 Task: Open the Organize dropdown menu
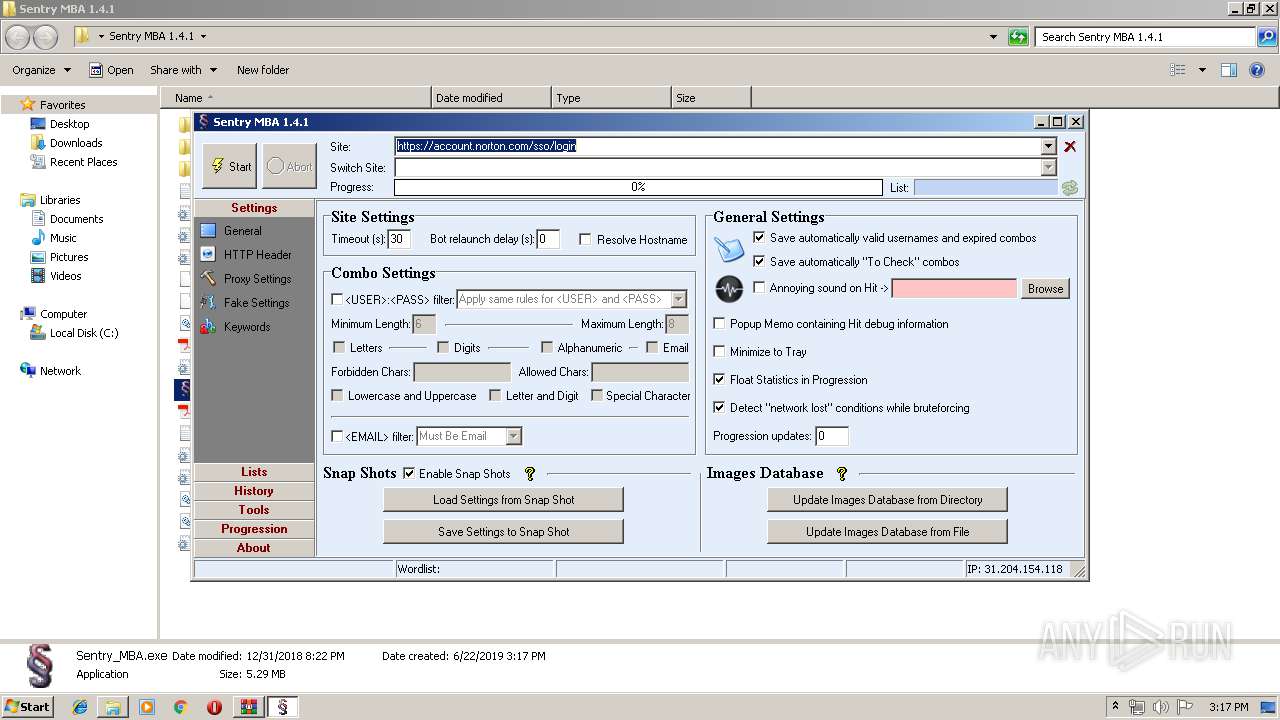(x=41, y=70)
